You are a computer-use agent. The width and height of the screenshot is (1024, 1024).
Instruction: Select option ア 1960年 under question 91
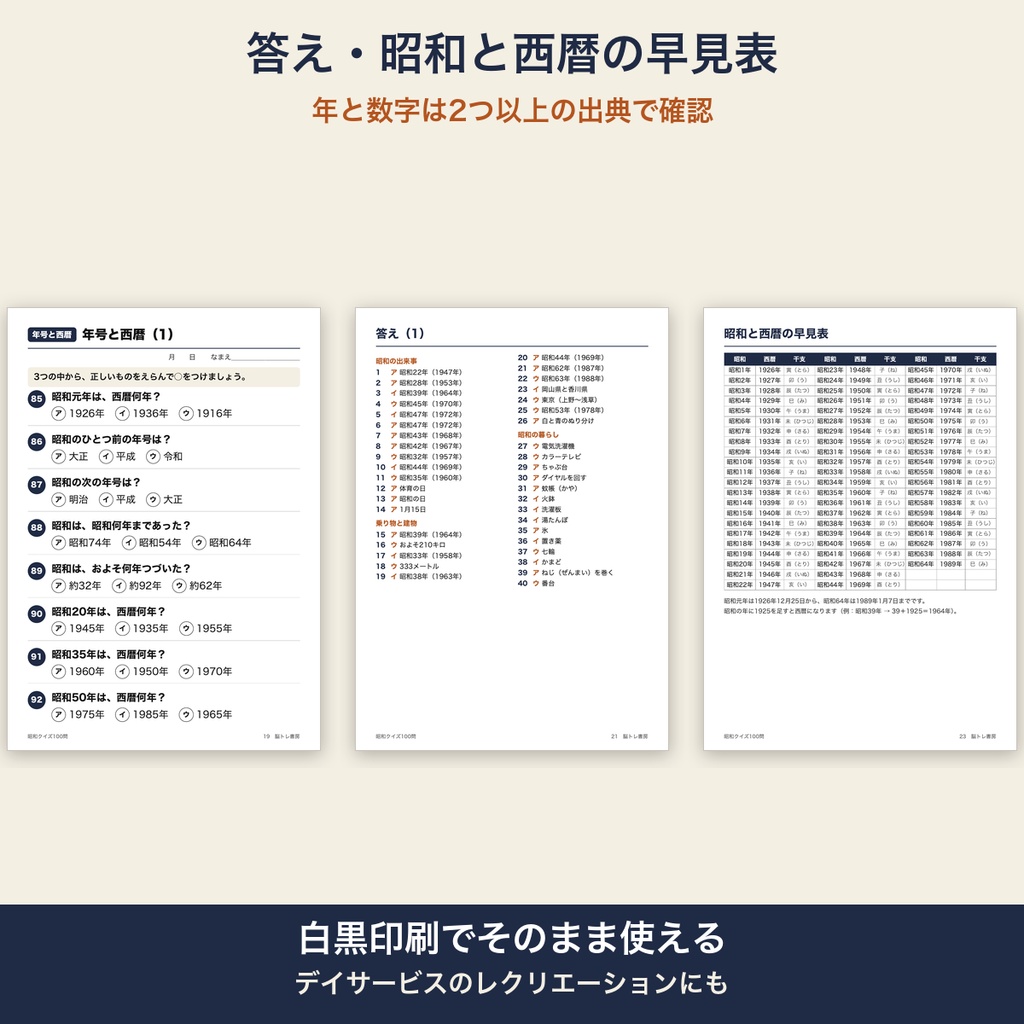click(x=78, y=671)
